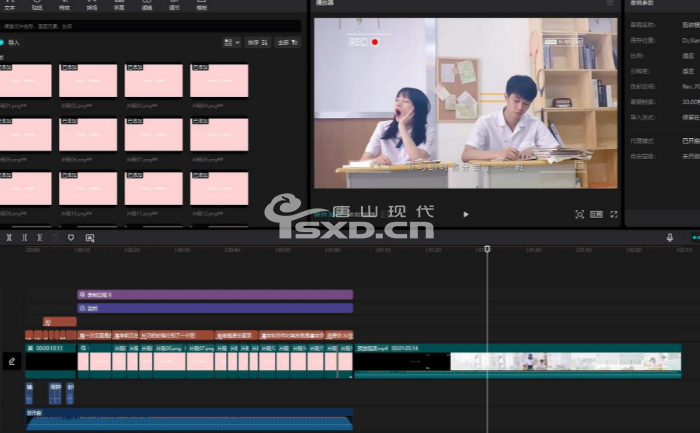This screenshot has width=700, height=433.
Task: Select the purple effect clip on timeline
Action: click(x=215, y=295)
